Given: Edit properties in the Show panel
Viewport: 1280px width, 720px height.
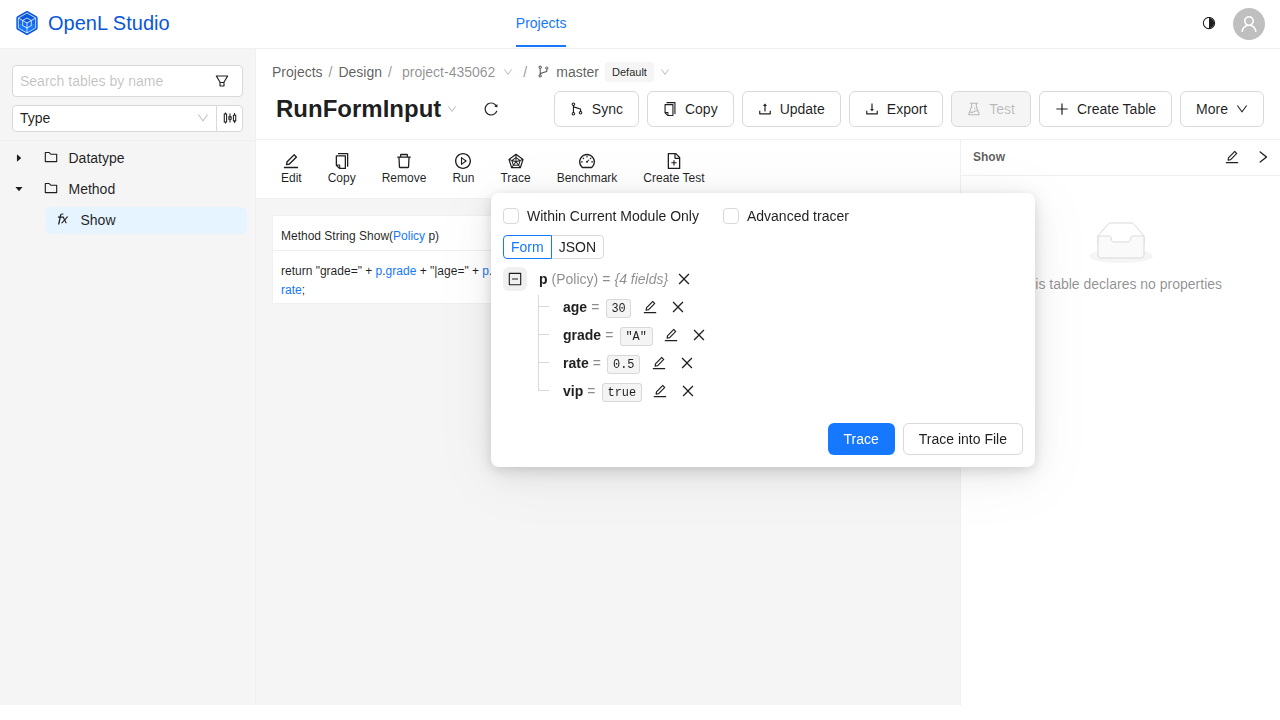Looking at the screenshot, I should [1232, 157].
